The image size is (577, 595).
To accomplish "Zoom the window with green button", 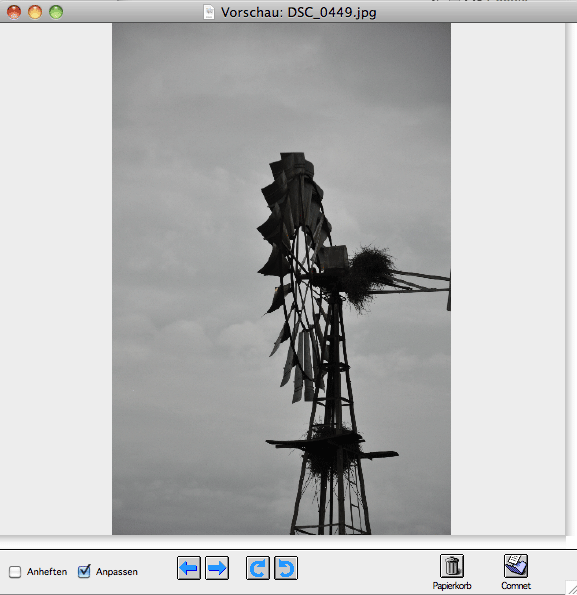I will click(x=56, y=12).
